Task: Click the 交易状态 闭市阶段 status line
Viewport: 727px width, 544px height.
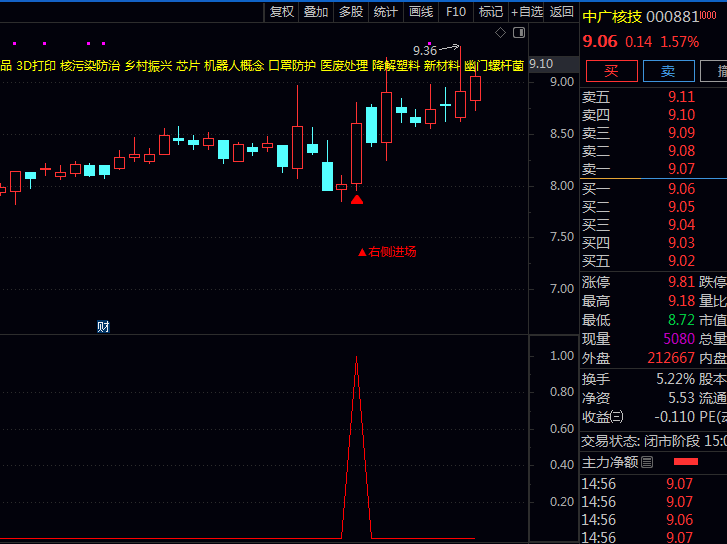Action: click(x=654, y=442)
